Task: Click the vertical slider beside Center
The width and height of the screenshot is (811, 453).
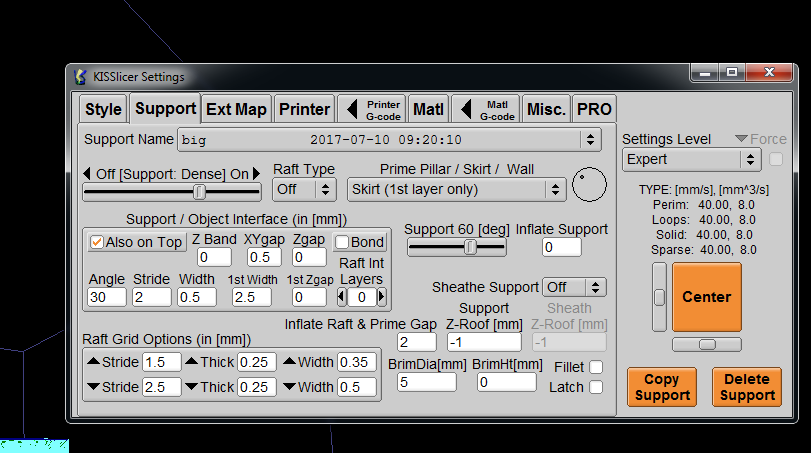Action: [x=659, y=297]
